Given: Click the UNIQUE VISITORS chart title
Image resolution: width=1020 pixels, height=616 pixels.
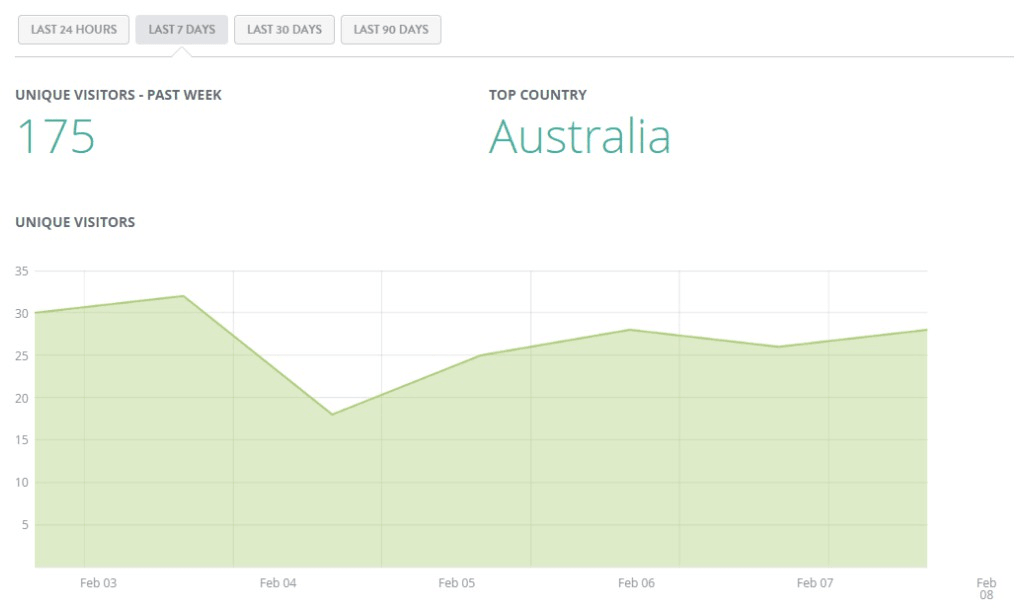Looking at the screenshot, I should [75, 222].
